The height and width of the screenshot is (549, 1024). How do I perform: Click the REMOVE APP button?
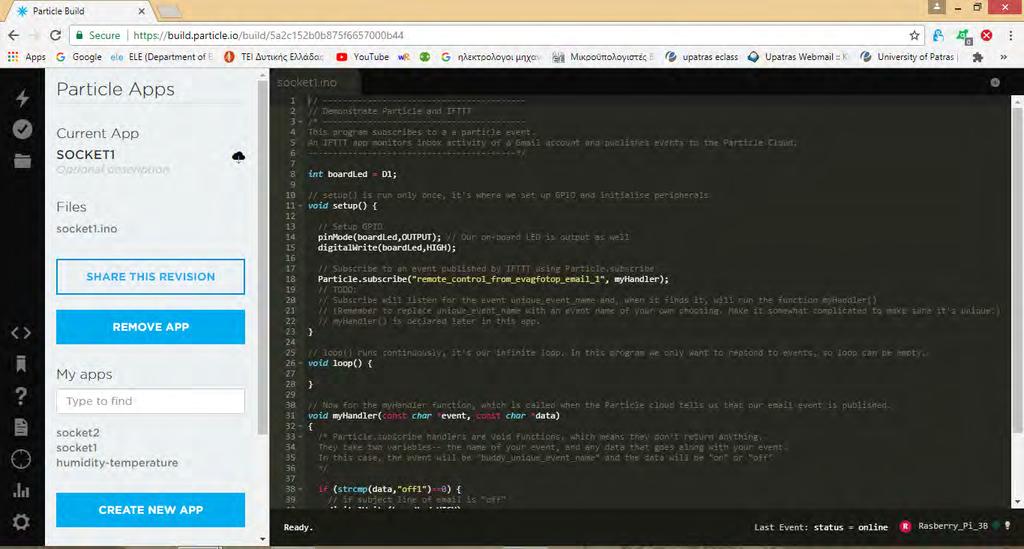[150, 327]
